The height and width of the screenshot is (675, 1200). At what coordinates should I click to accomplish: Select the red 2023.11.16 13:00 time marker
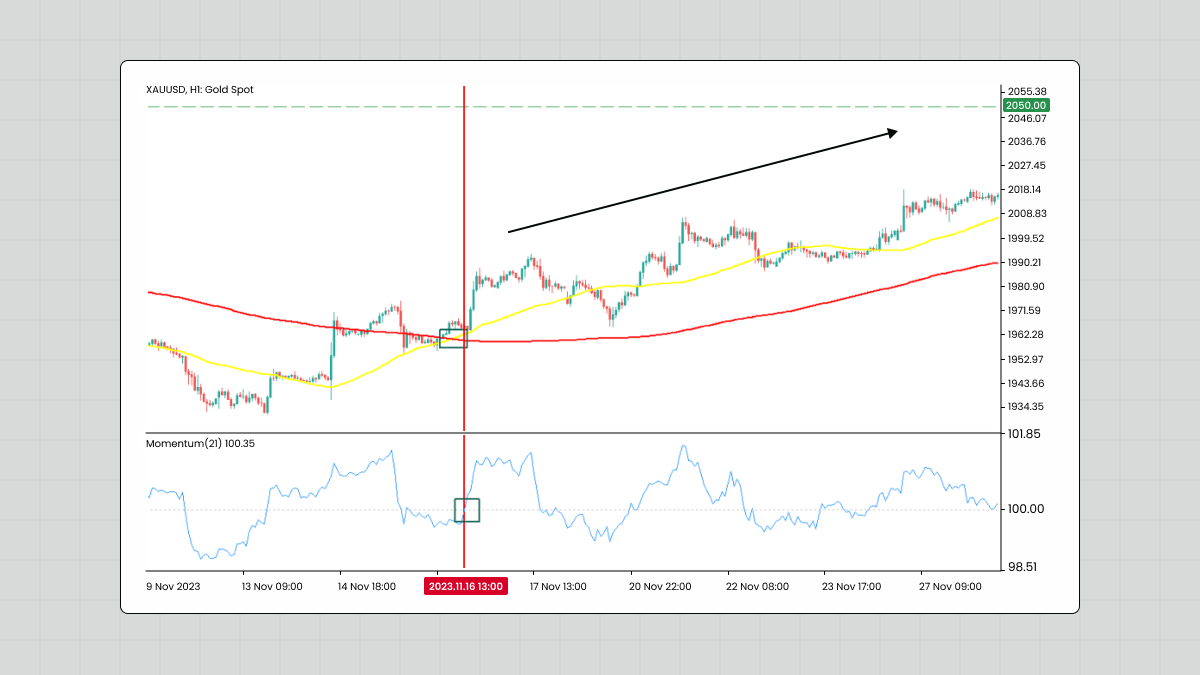point(465,587)
